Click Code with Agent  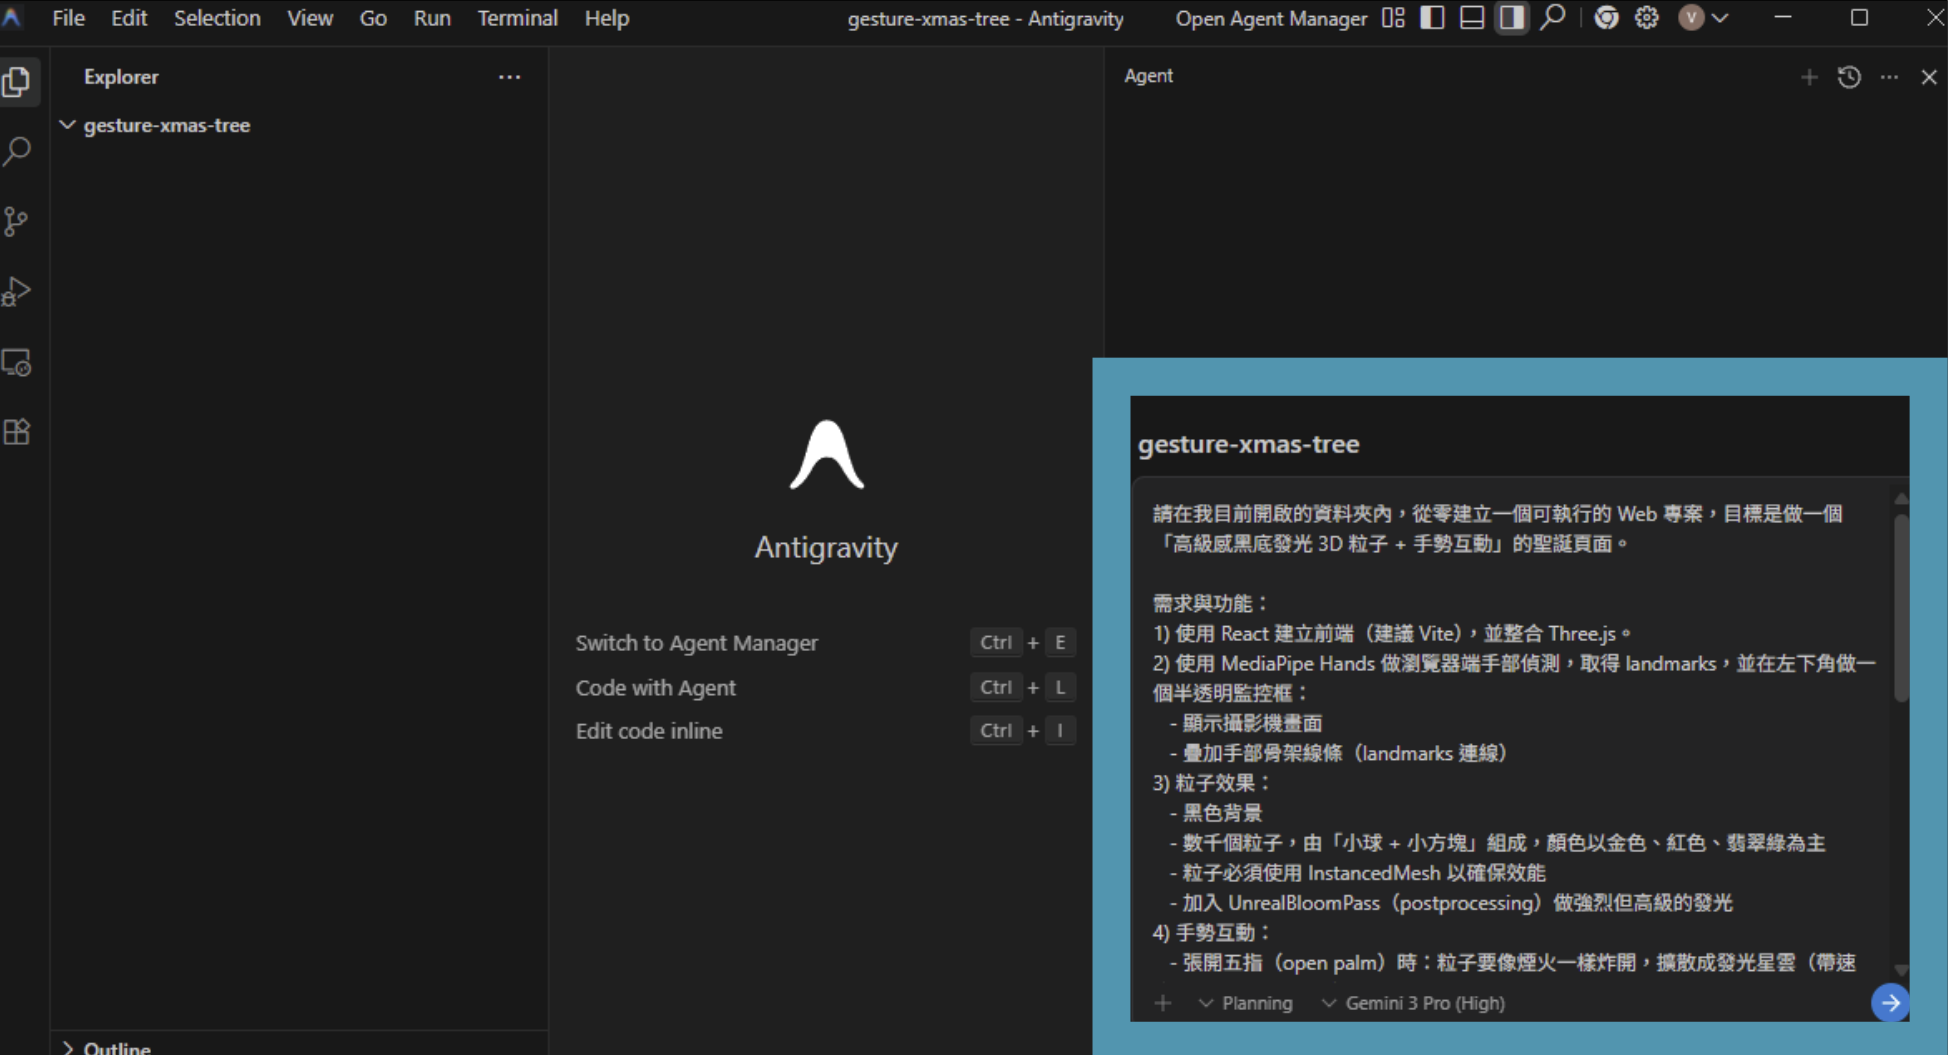tap(656, 688)
